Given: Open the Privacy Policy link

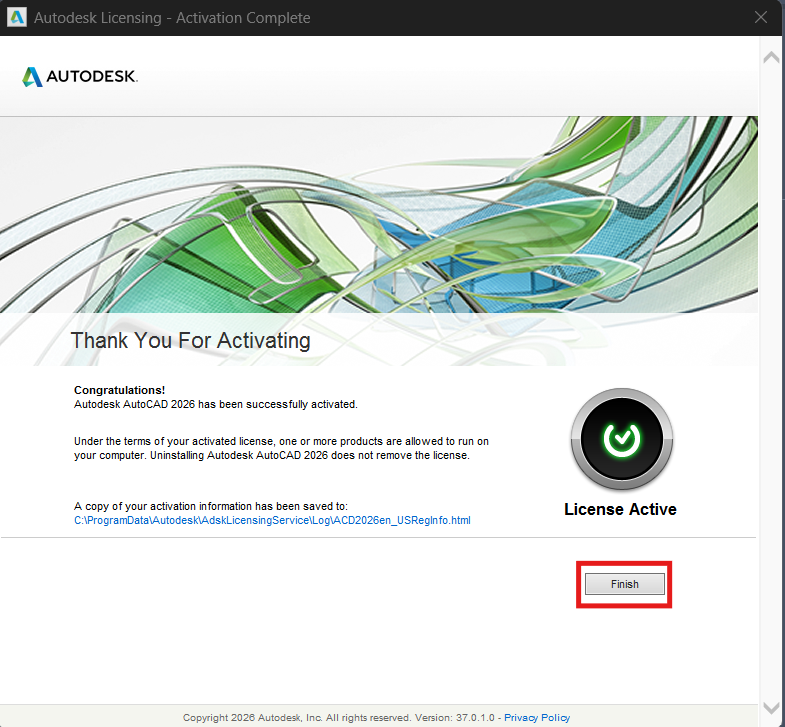Looking at the screenshot, I should tap(537, 717).
